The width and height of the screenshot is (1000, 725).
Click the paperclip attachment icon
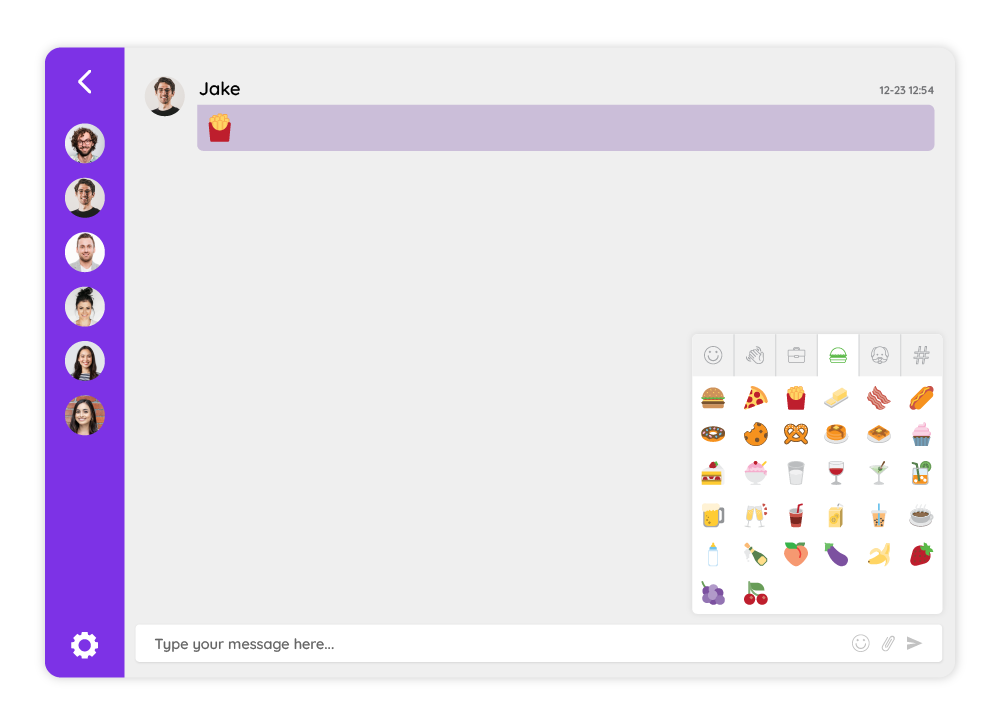click(x=888, y=643)
